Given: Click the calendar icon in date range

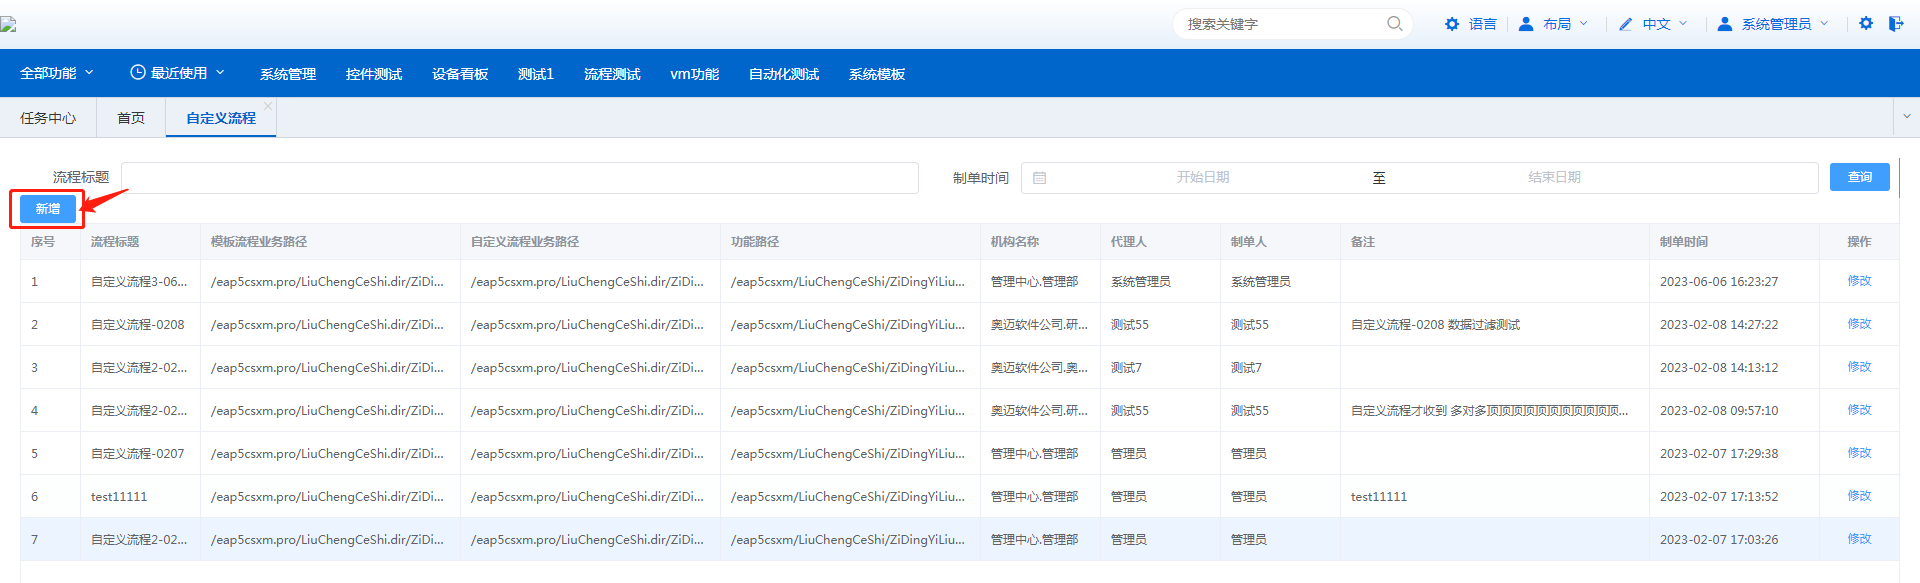Looking at the screenshot, I should click(x=1039, y=178).
